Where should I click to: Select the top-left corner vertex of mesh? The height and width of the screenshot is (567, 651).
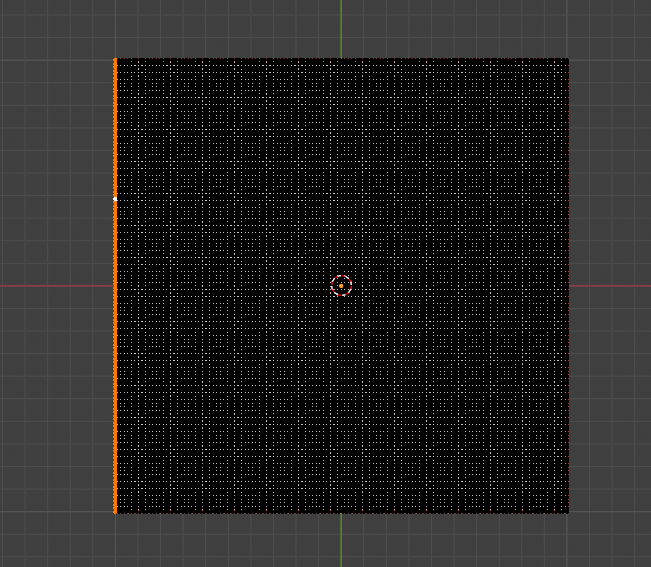click(x=115, y=59)
